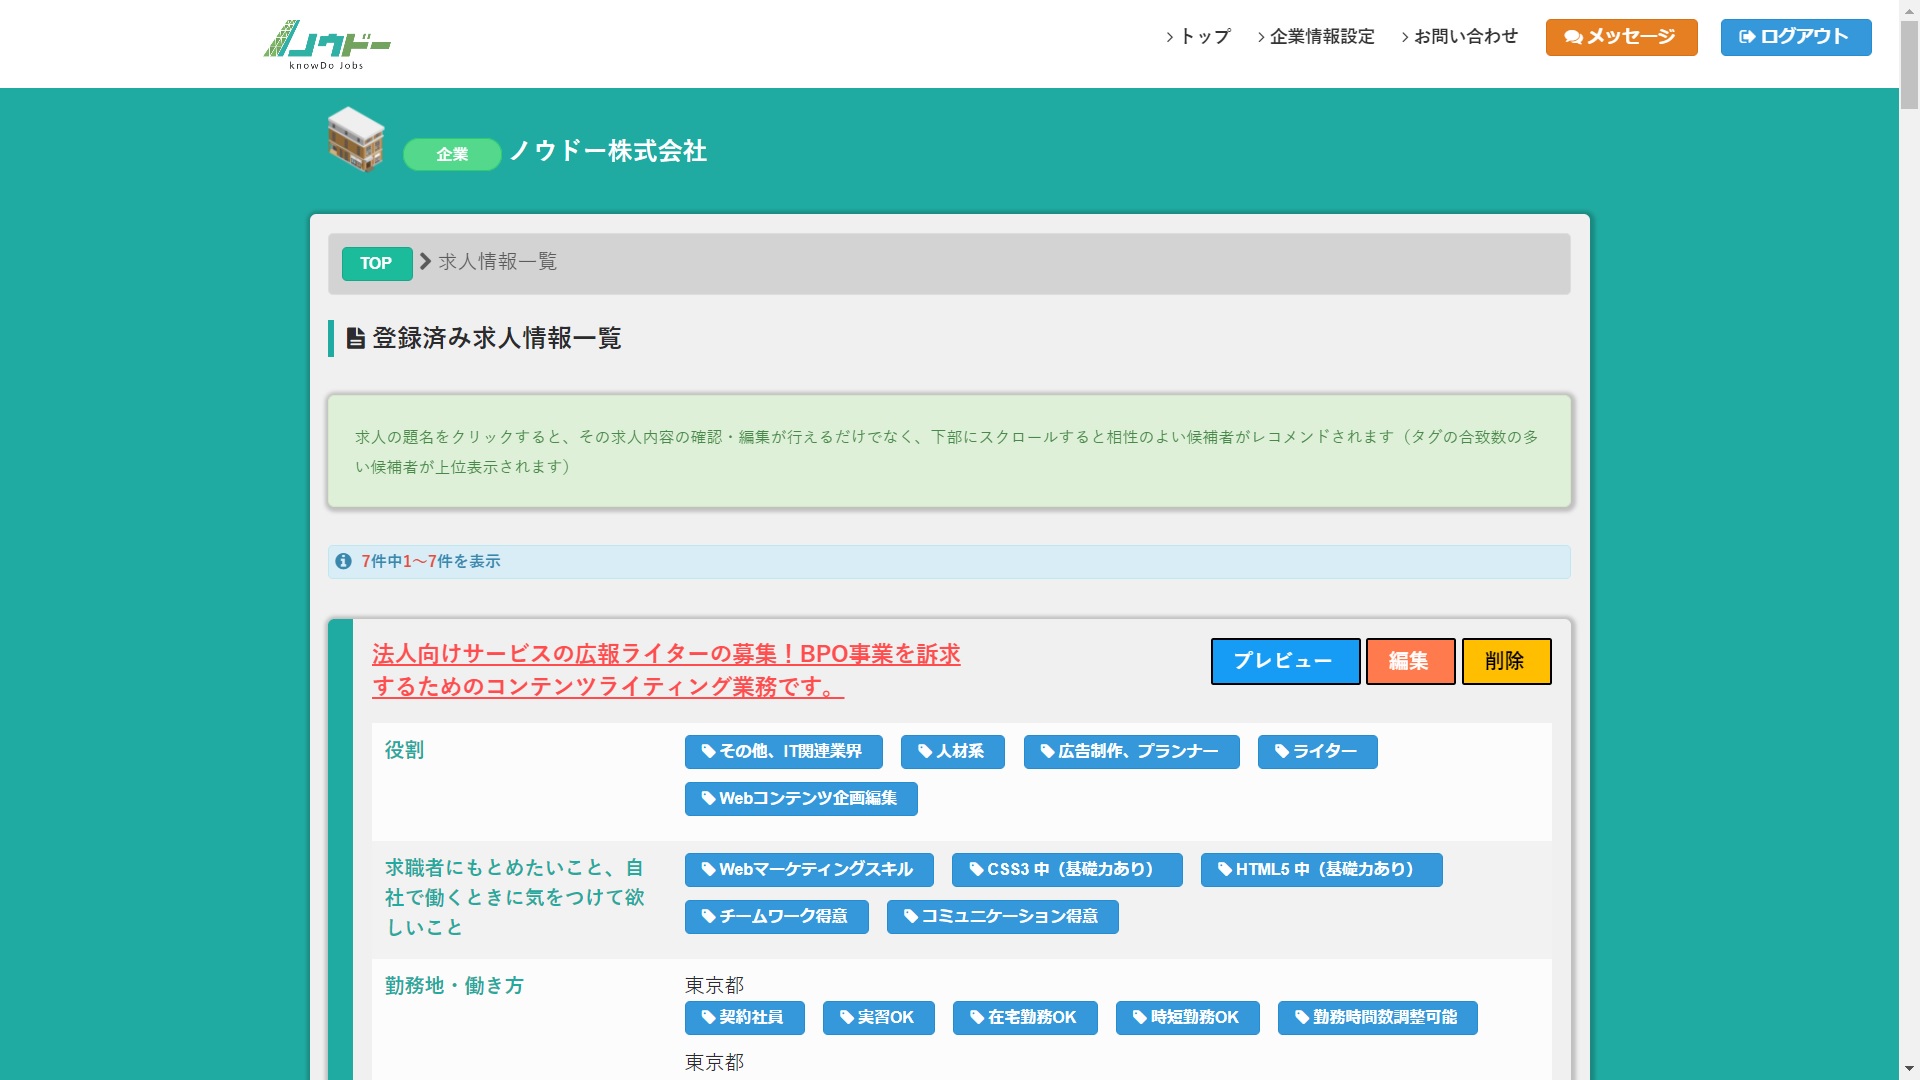Click the 求人情報一覧 breadcrumb text
The image size is (1920, 1080).
point(497,262)
